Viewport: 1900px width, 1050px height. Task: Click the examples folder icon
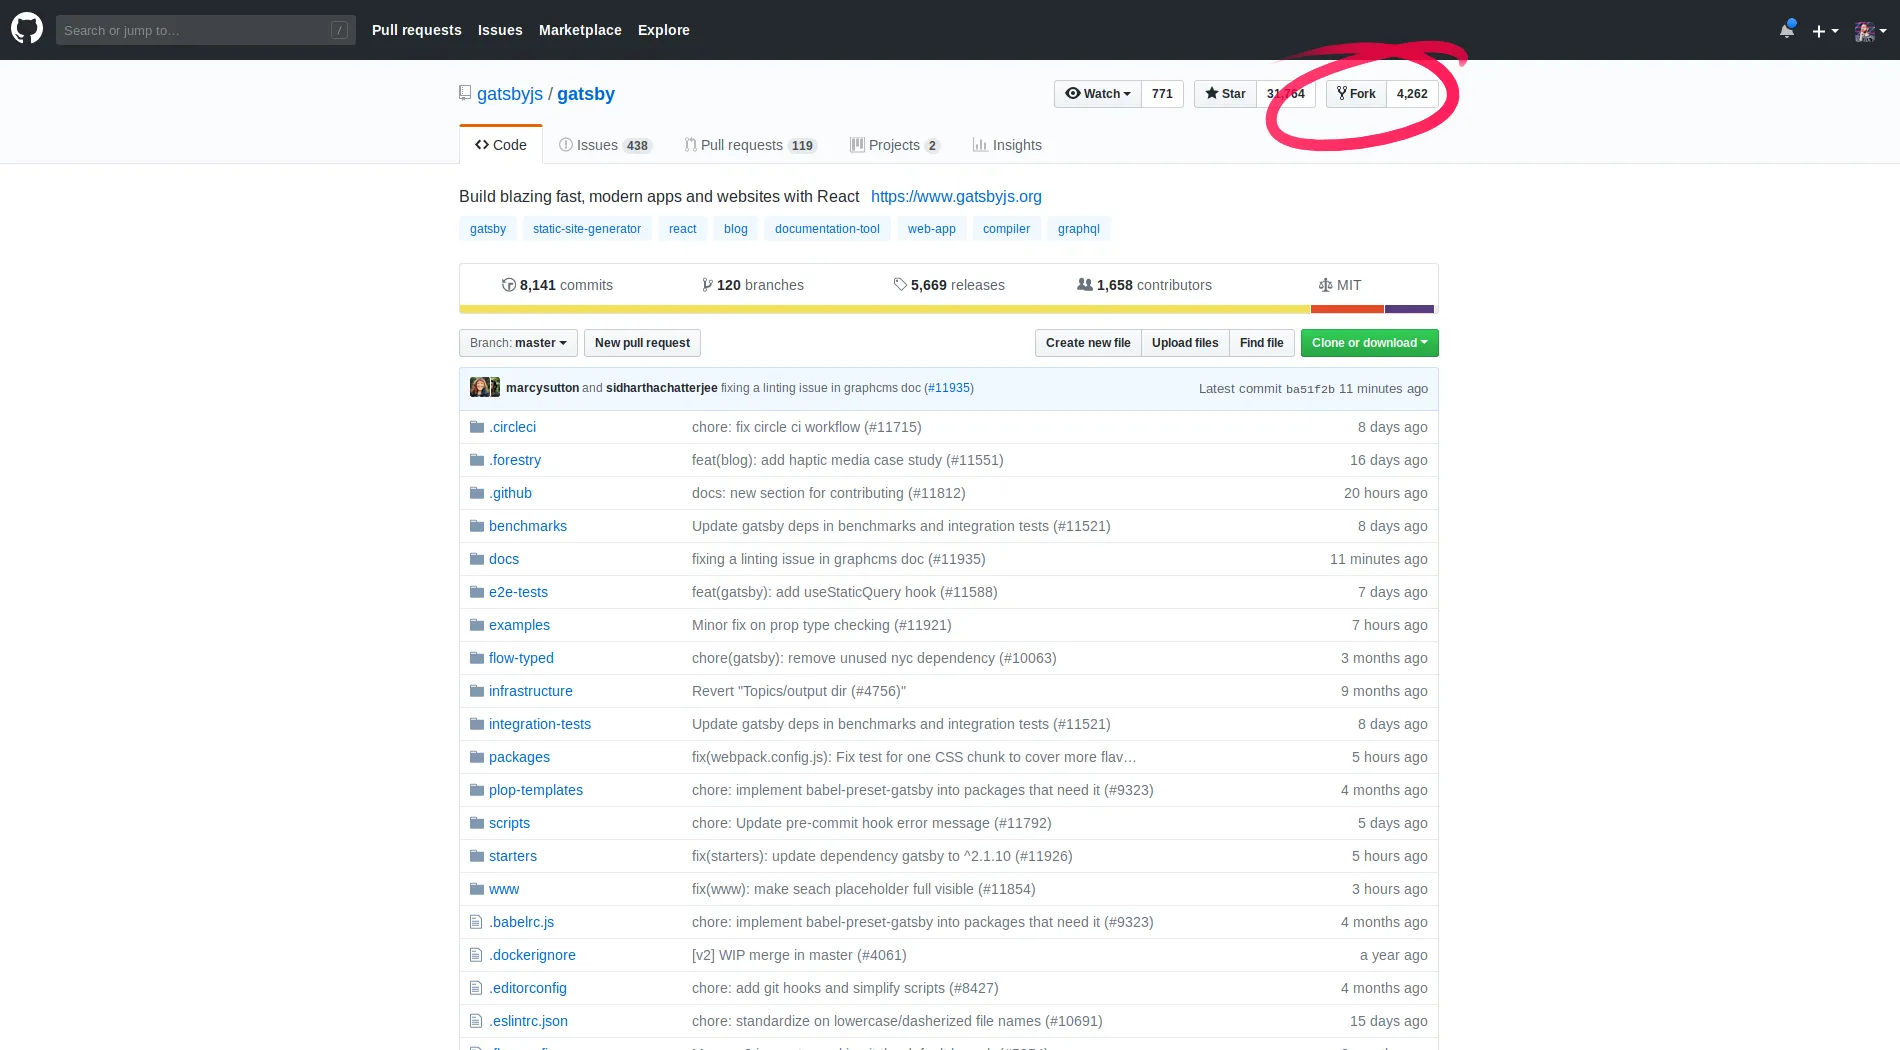[477, 625]
